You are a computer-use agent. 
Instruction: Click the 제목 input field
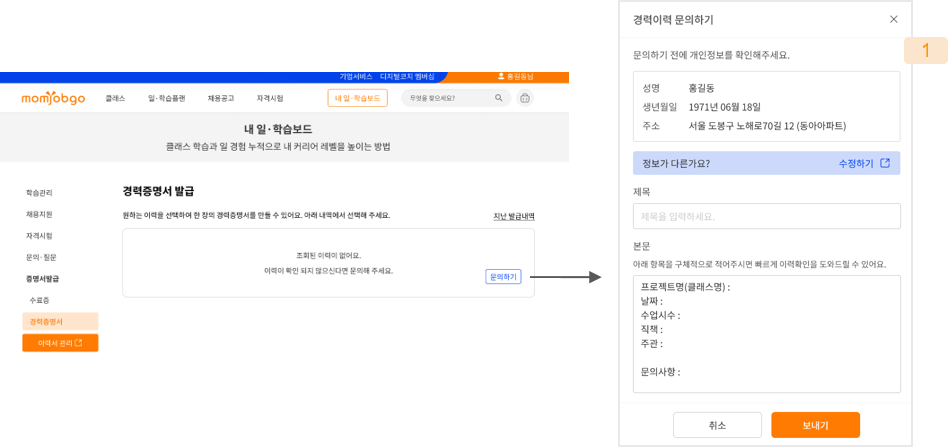pyautogui.click(x=766, y=216)
